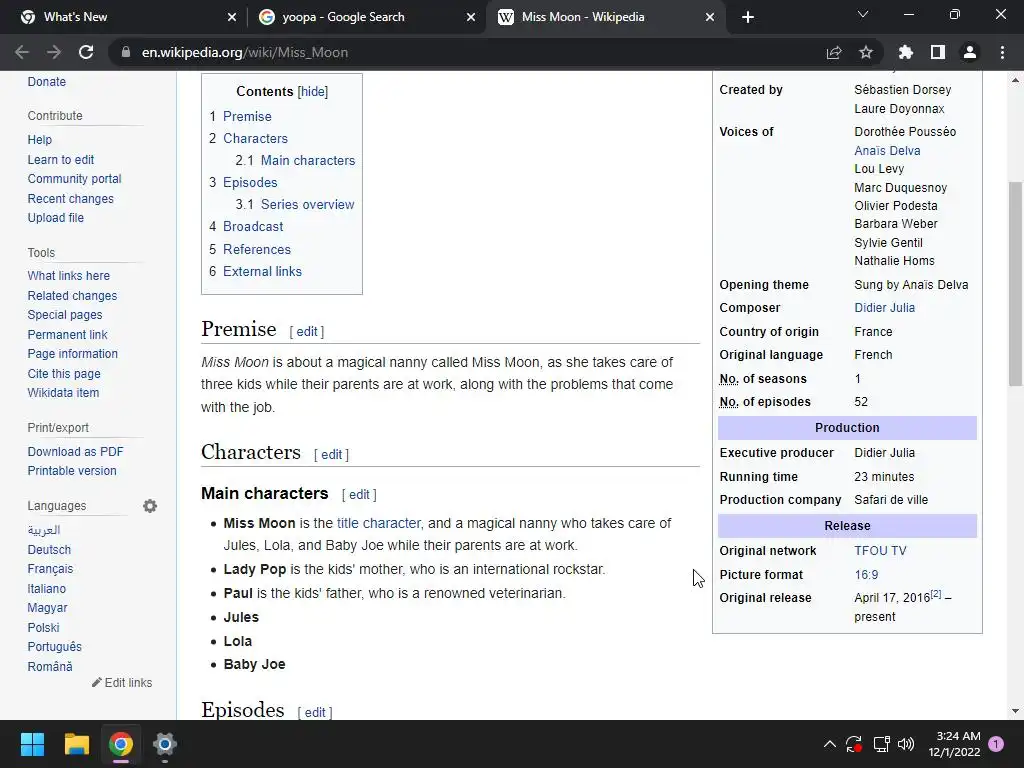The image size is (1024, 768).
Task: Open Anaïs Delva infobox link
Action: coord(888,151)
